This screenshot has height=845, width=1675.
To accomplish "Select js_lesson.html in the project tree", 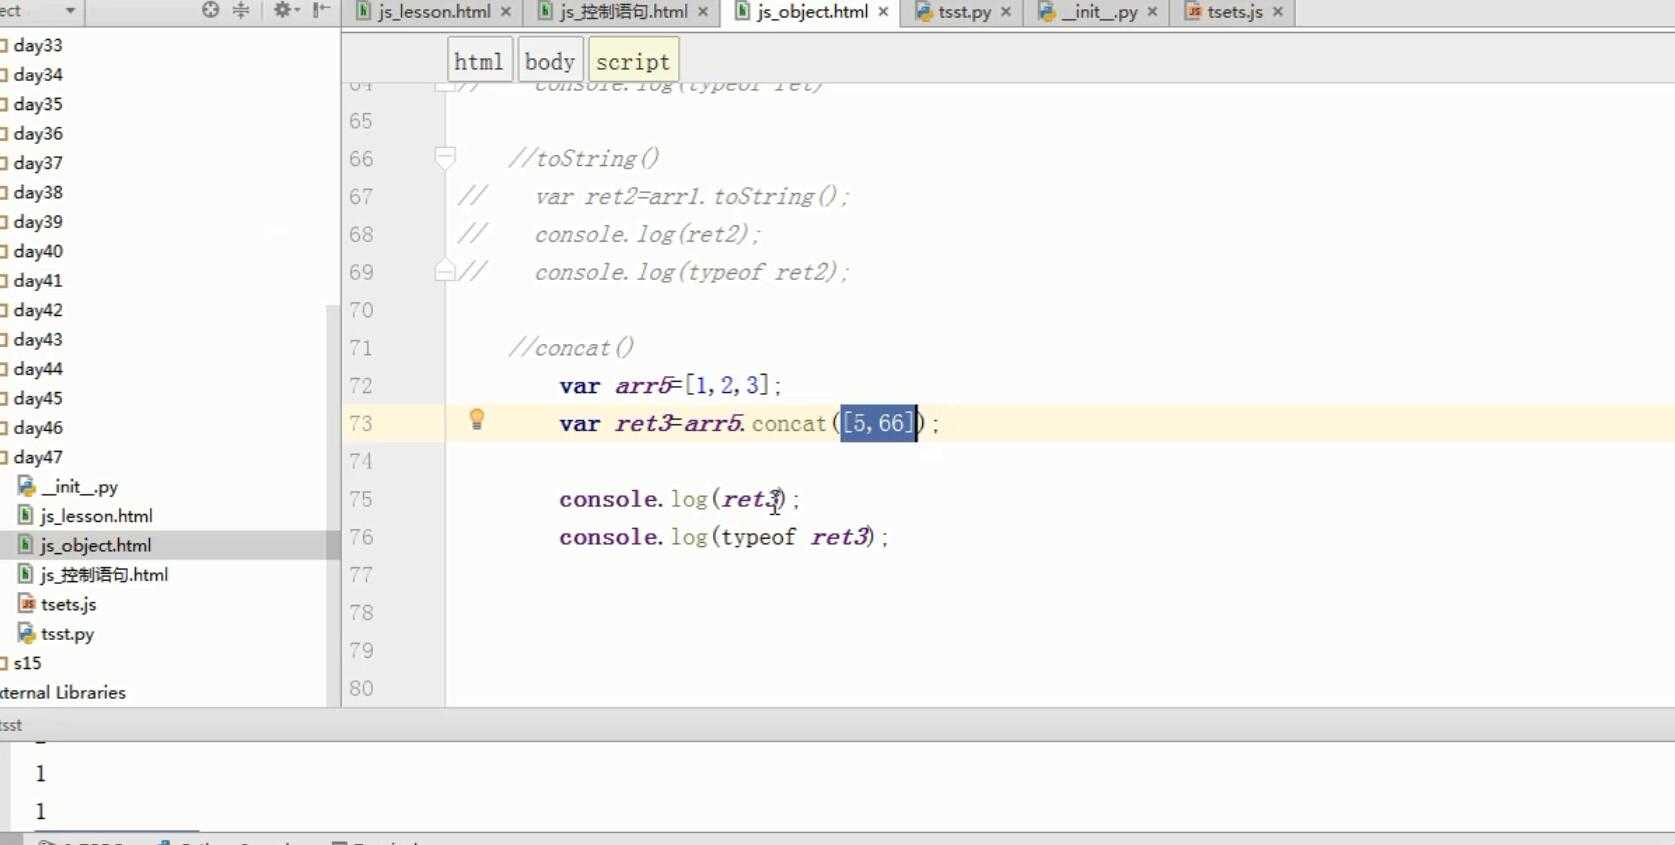I will tap(96, 516).
